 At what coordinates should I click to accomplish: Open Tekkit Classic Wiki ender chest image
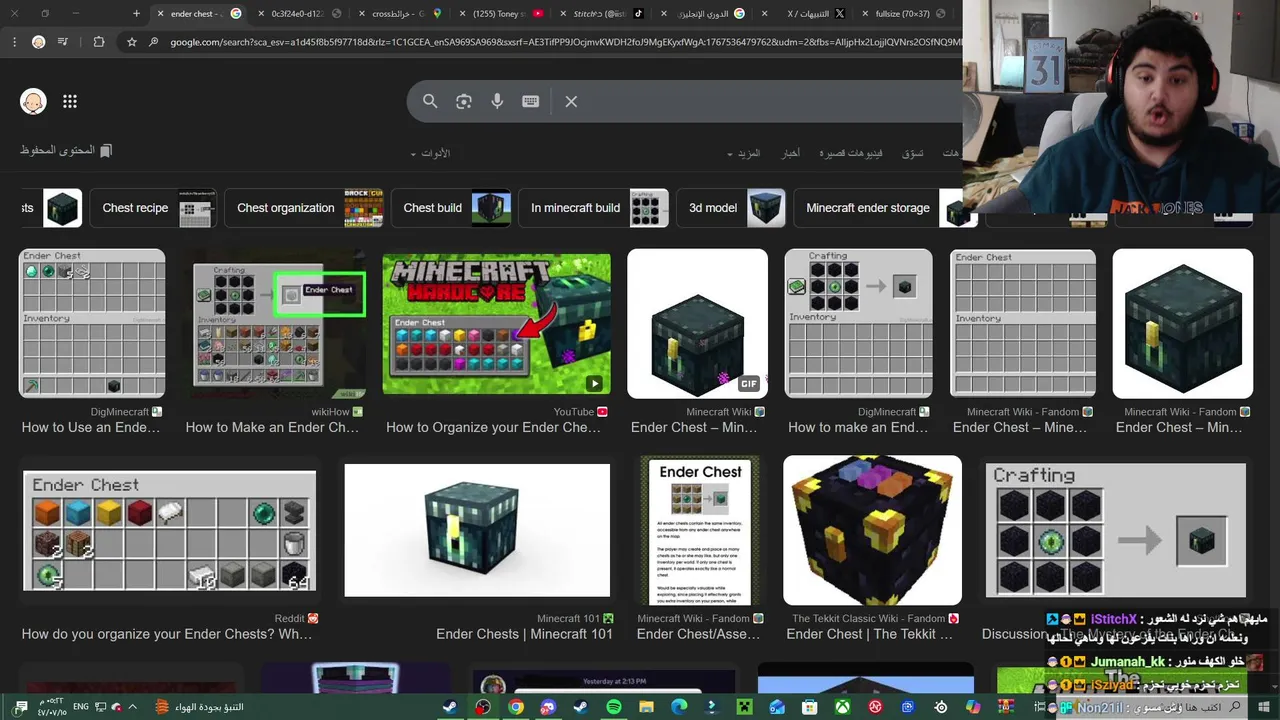tap(872, 530)
